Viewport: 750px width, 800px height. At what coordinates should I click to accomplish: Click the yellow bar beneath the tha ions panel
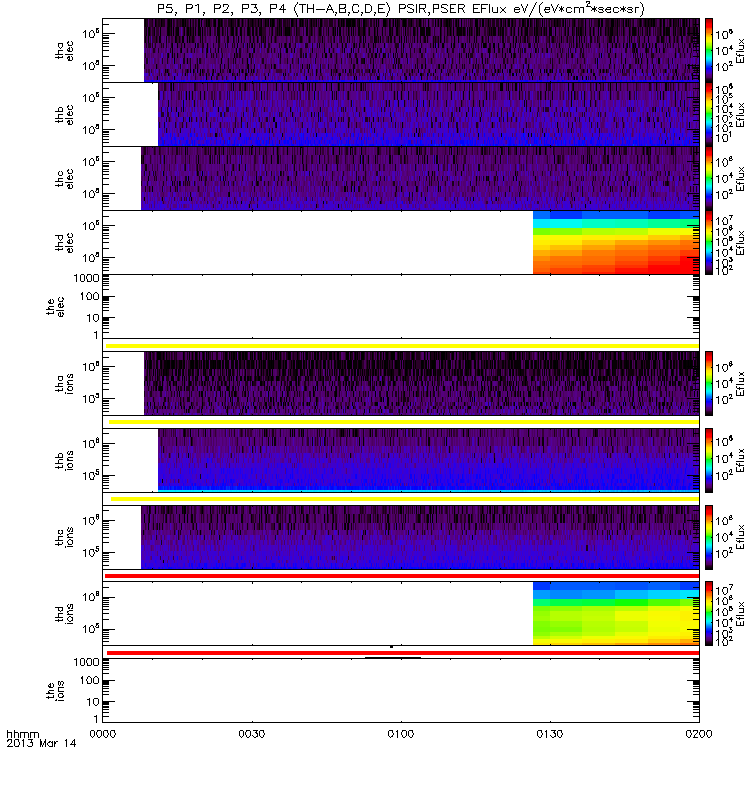[x=404, y=422]
